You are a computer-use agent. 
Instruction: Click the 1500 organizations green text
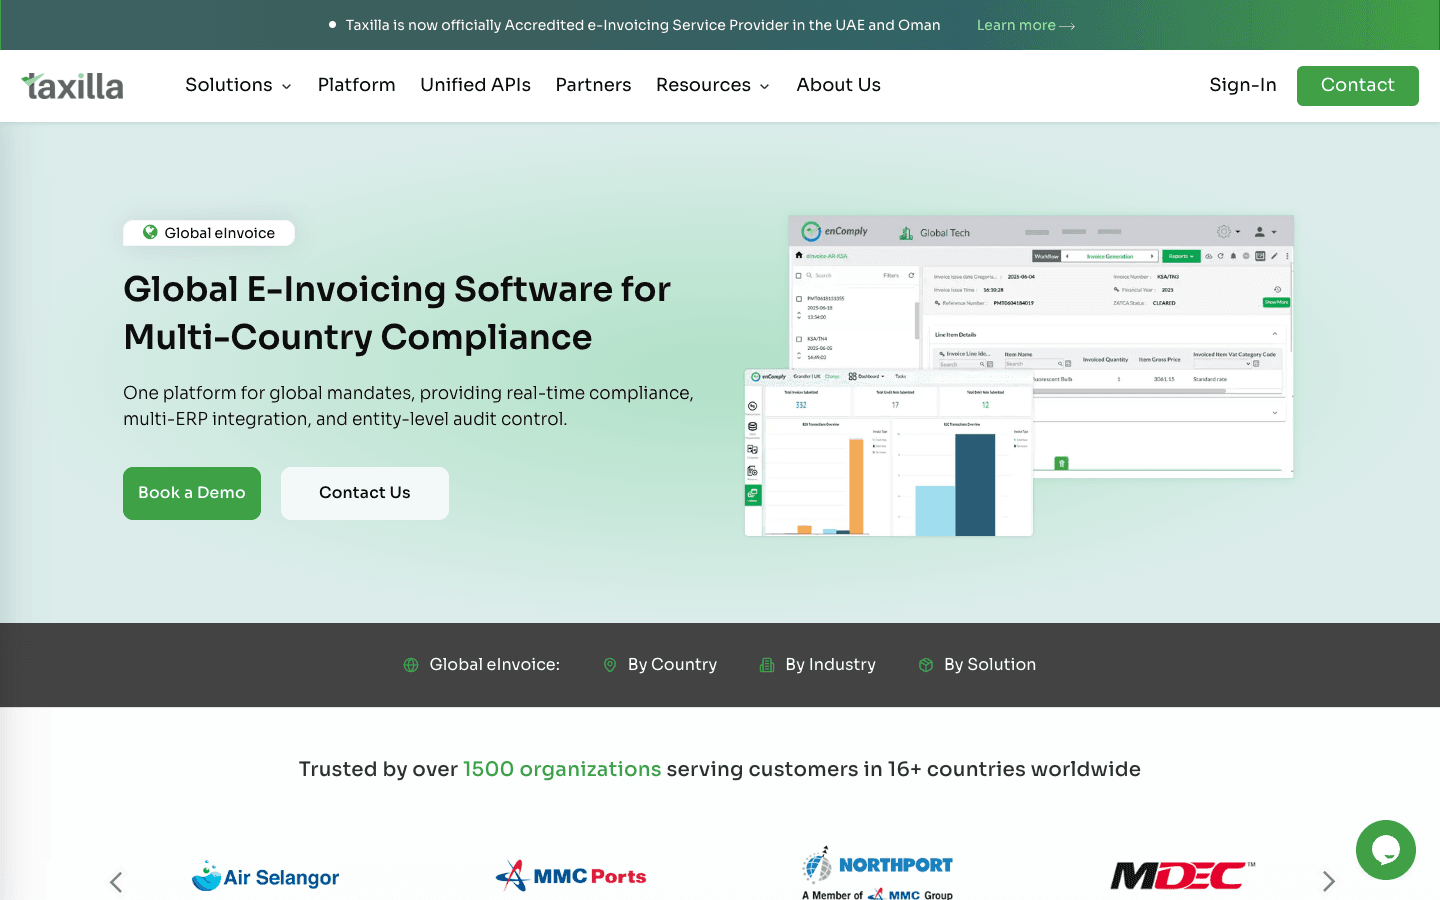click(x=562, y=769)
